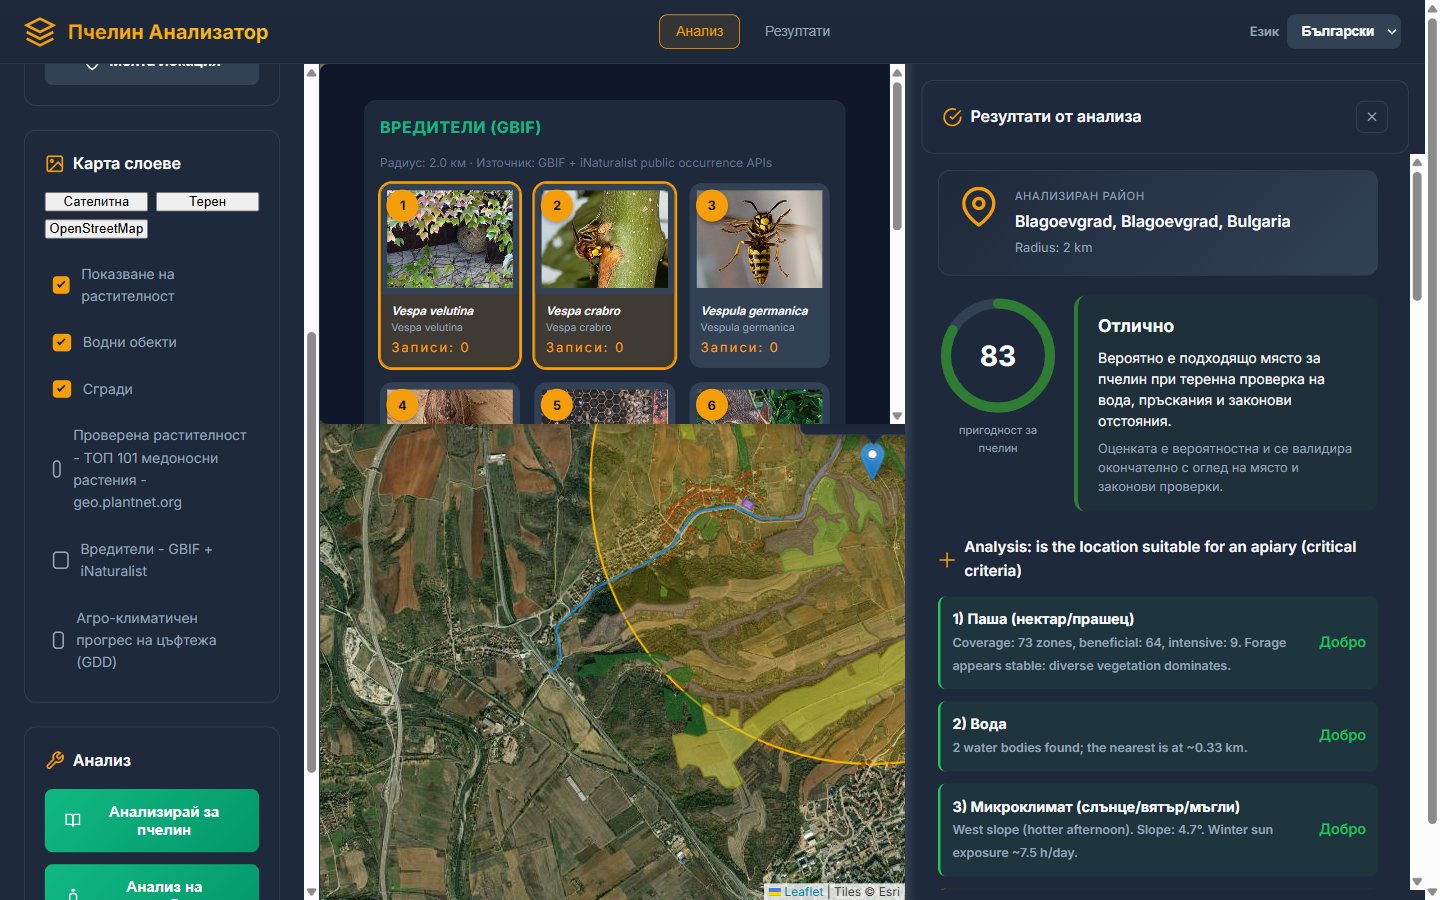The height and width of the screenshot is (900, 1440).
Task: Open the Вода result row
Action: (1158, 736)
